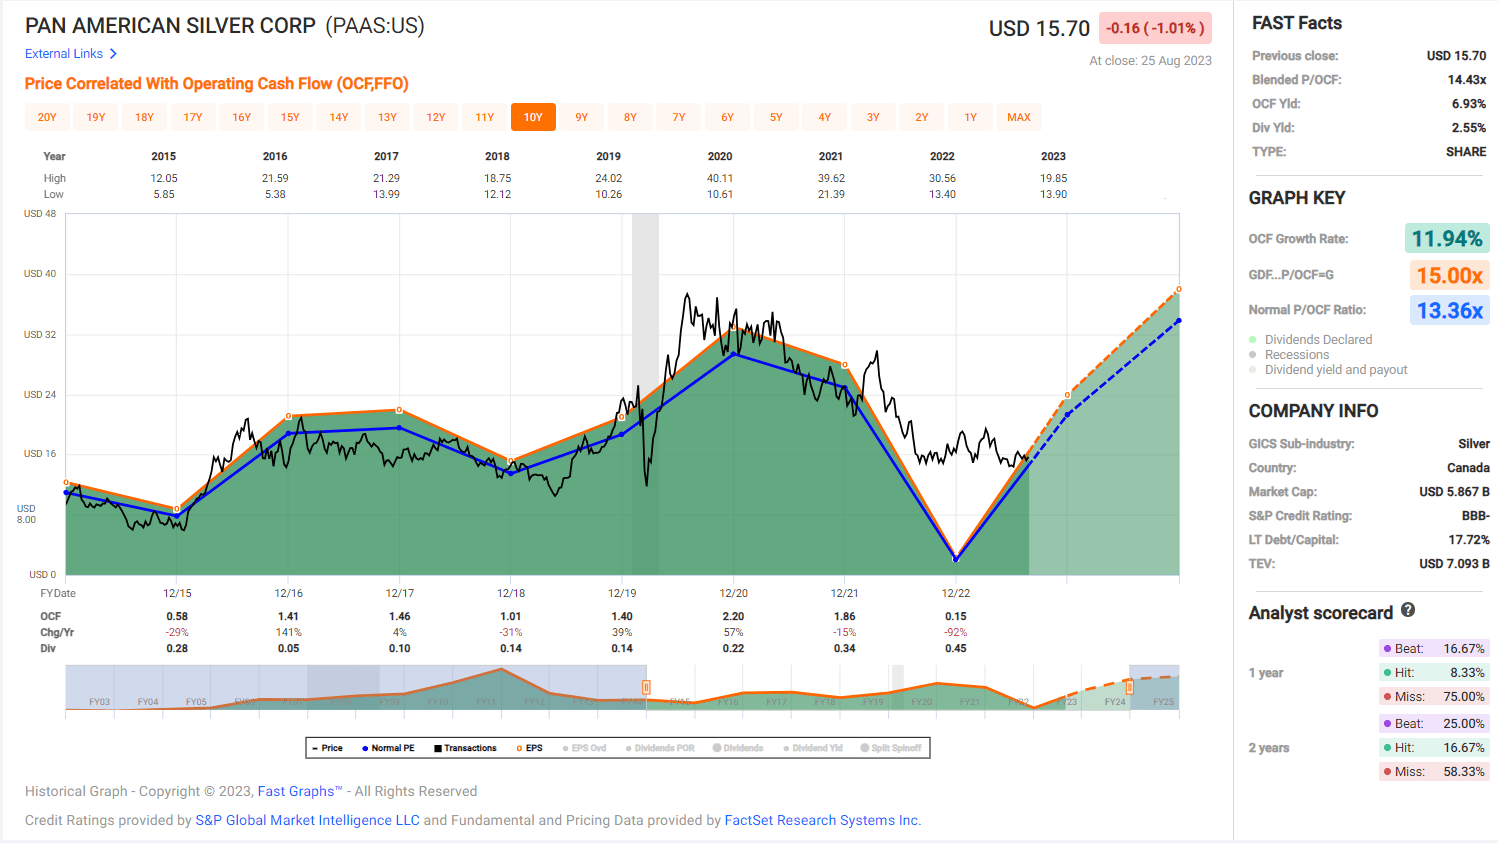Switch to the 8Y range
The width and height of the screenshot is (1498, 843).
(630, 117)
